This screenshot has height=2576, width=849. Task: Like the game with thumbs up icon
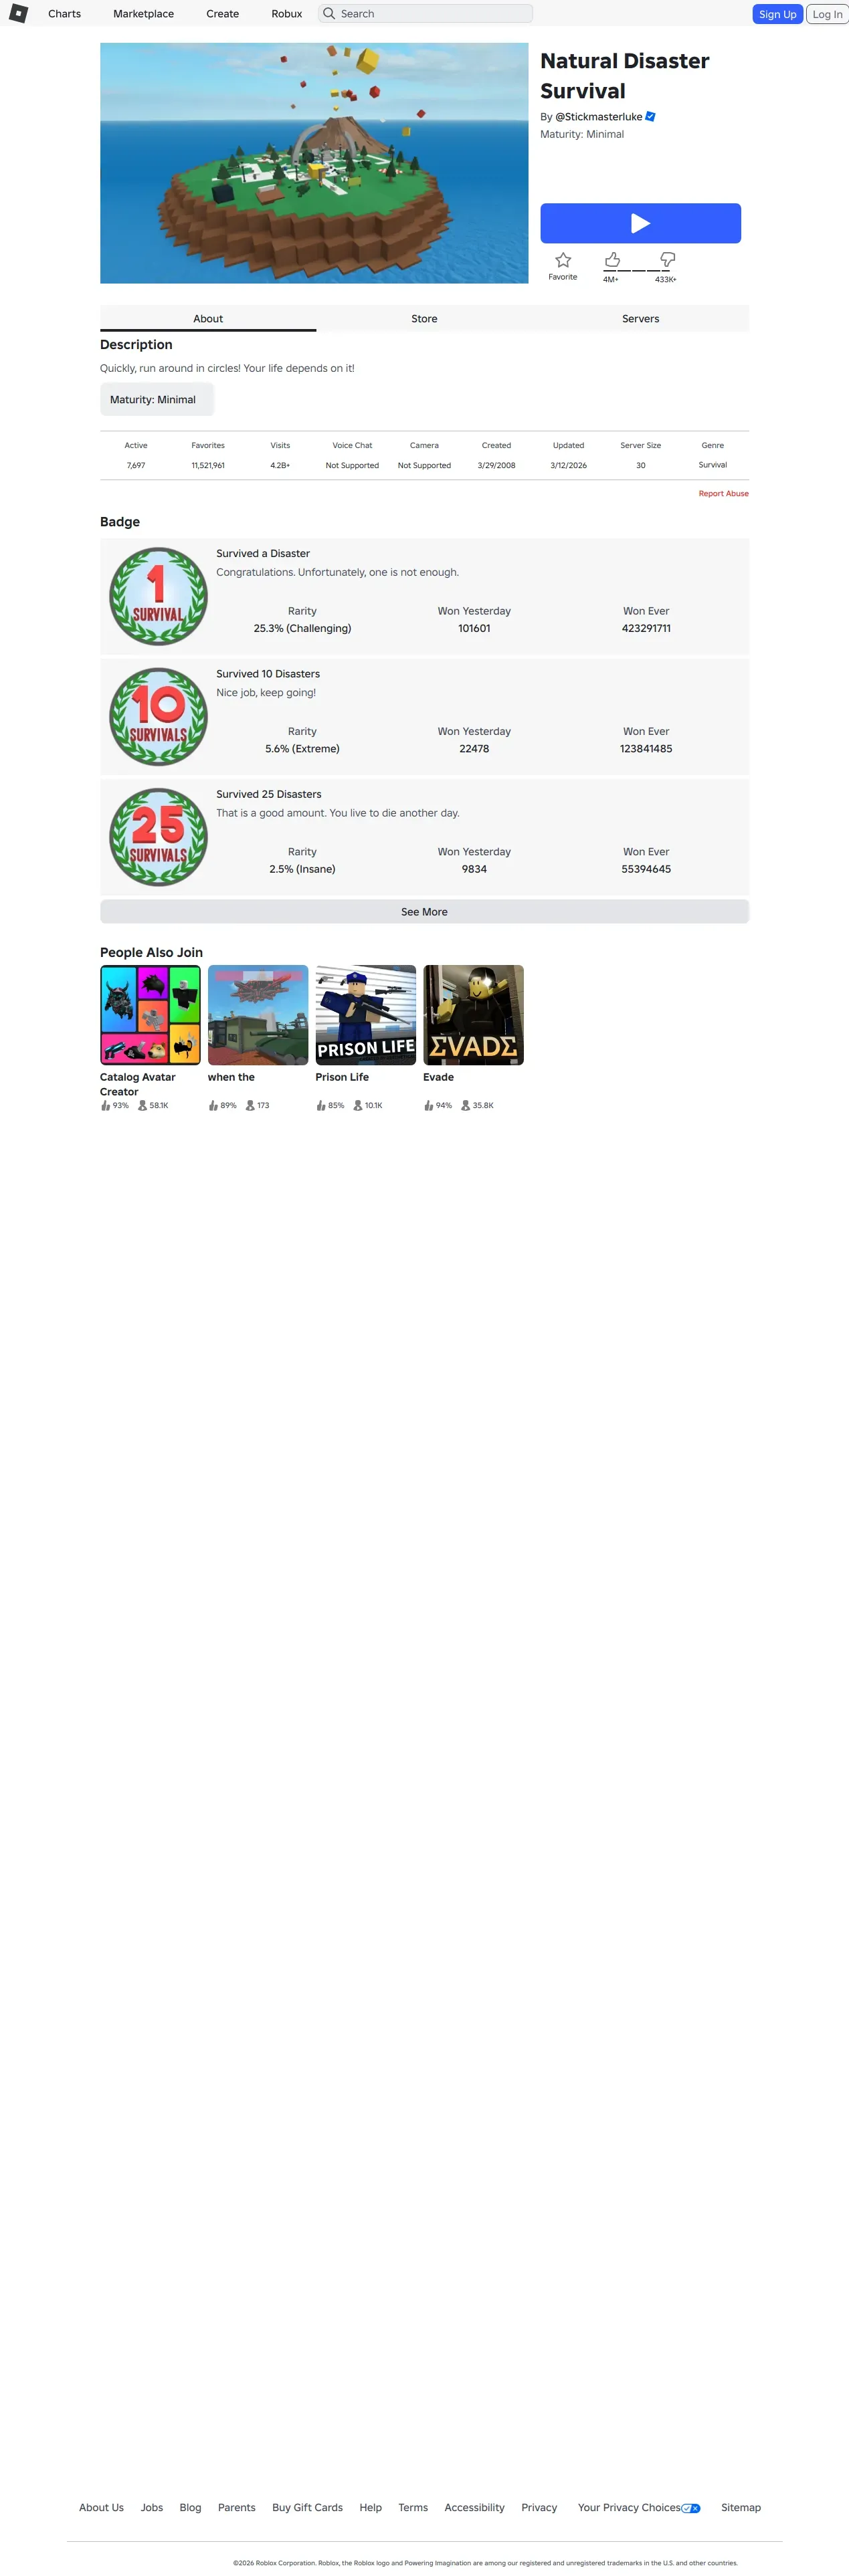pyautogui.click(x=612, y=260)
